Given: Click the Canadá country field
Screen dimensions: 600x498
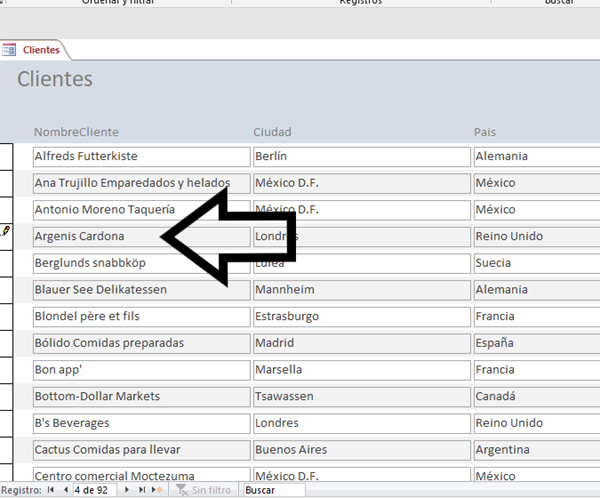Looking at the screenshot, I should pos(537,397).
